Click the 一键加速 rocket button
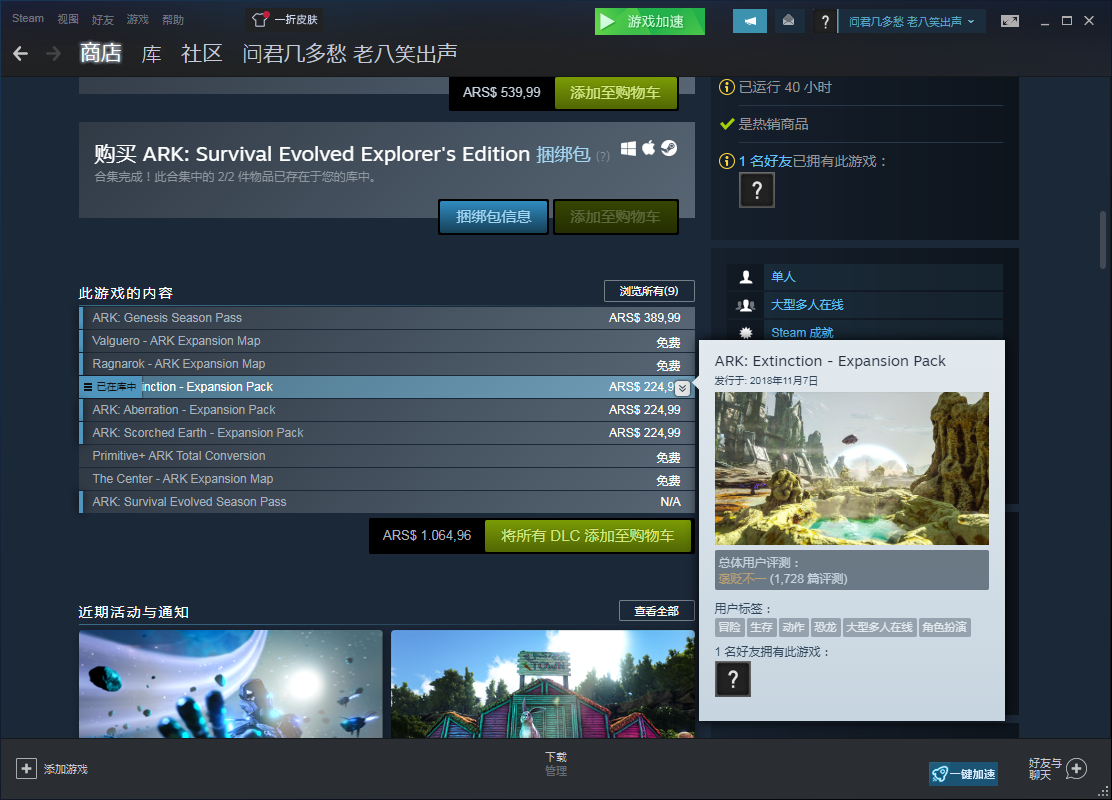1112x800 pixels. (x=963, y=774)
